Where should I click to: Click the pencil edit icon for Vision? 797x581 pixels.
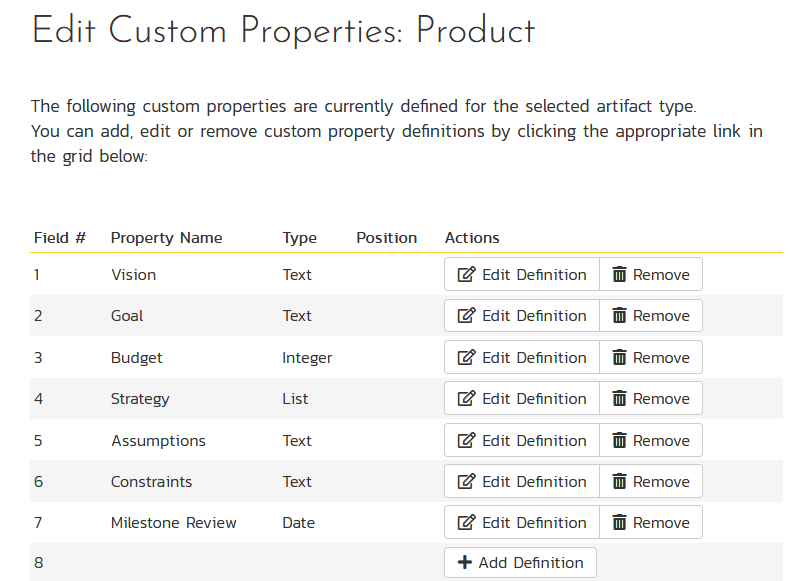[466, 275]
